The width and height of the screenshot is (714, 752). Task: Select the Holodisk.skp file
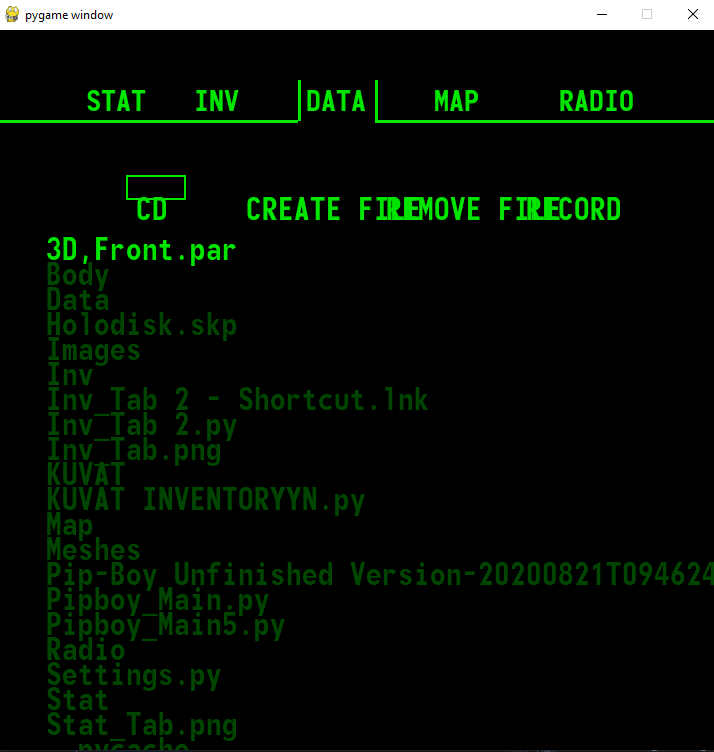coord(141,325)
